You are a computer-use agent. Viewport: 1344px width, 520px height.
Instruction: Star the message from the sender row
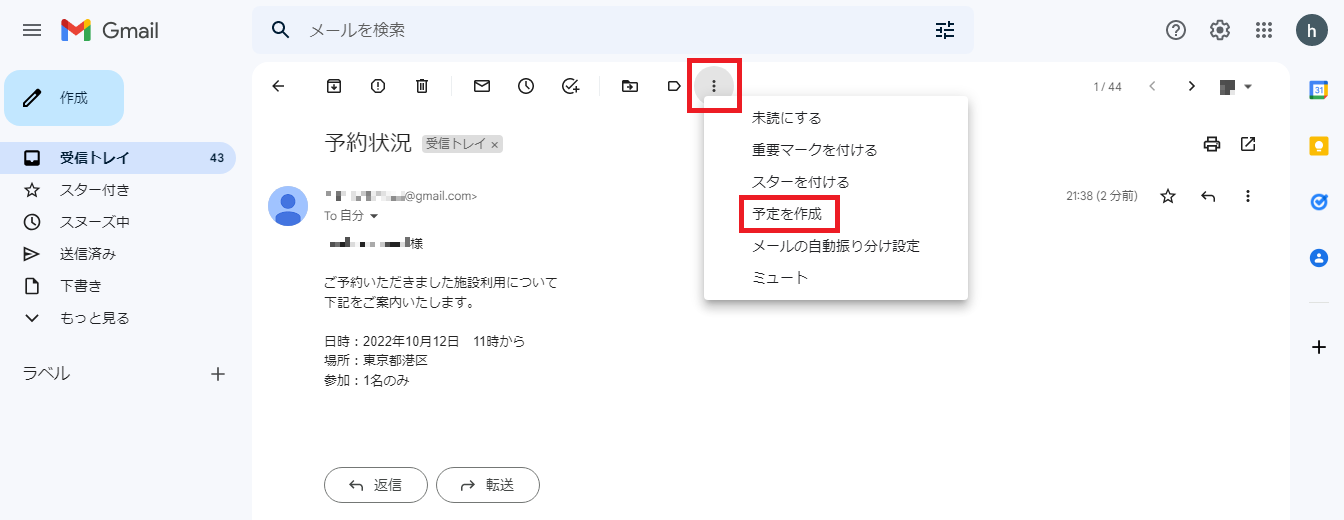1168,197
